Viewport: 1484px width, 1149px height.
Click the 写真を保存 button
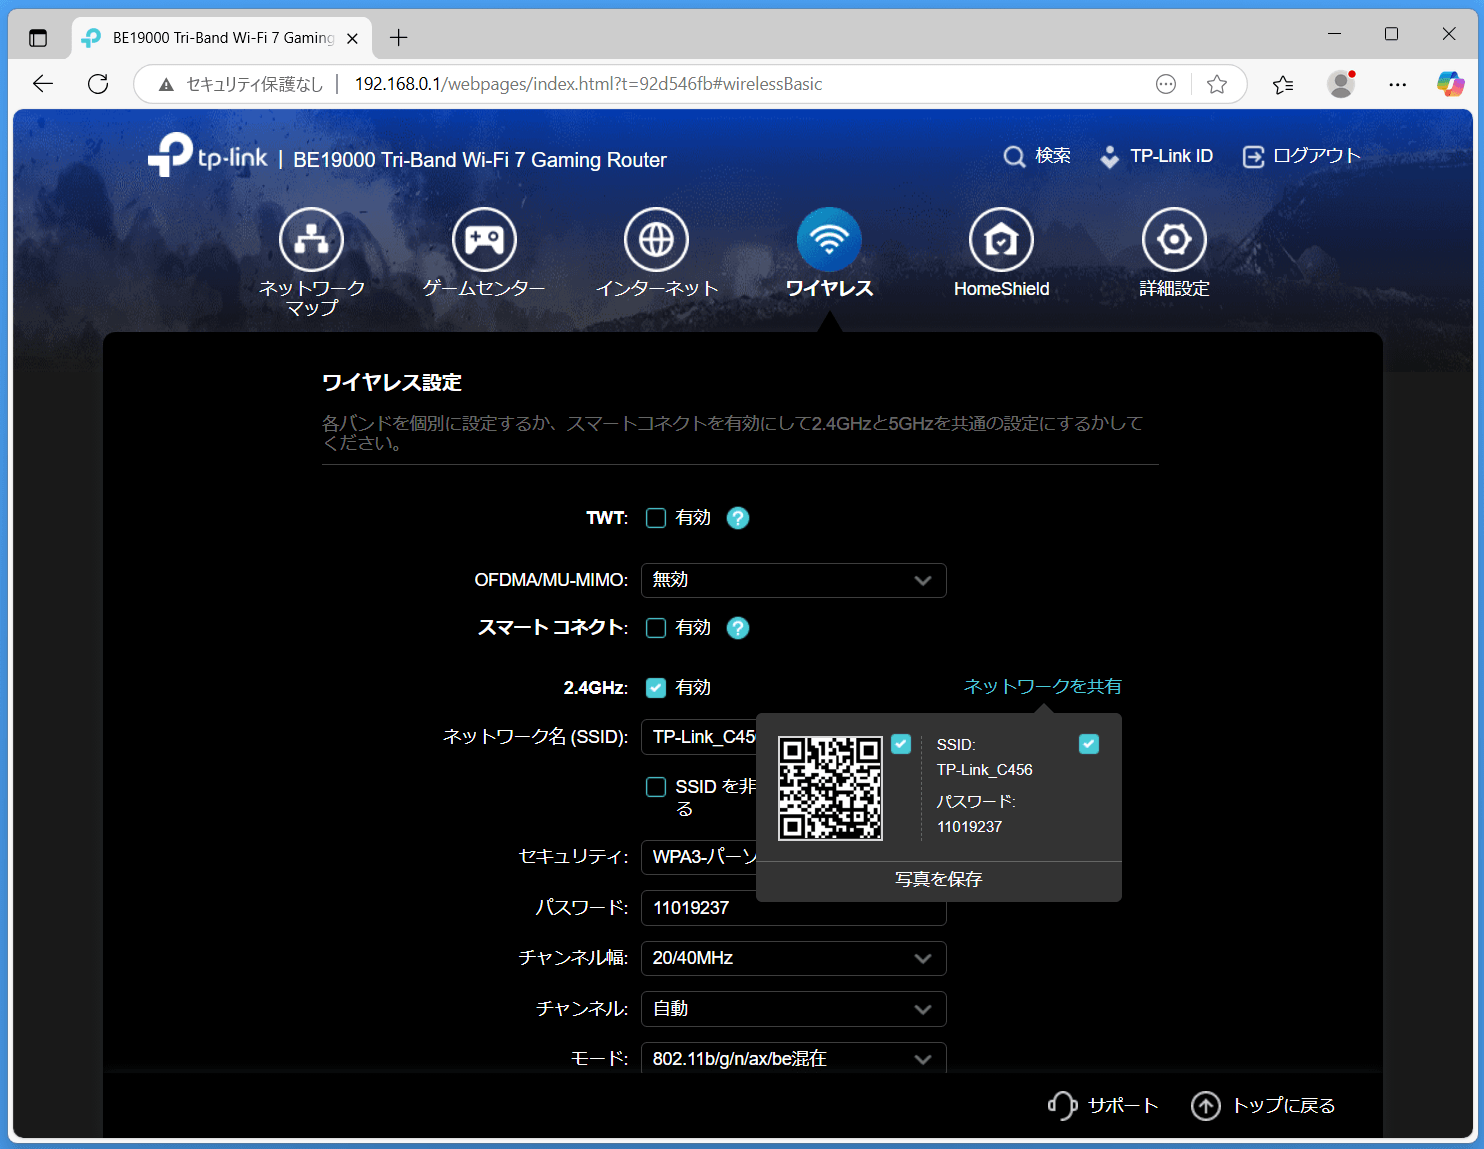click(x=939, y=879)
